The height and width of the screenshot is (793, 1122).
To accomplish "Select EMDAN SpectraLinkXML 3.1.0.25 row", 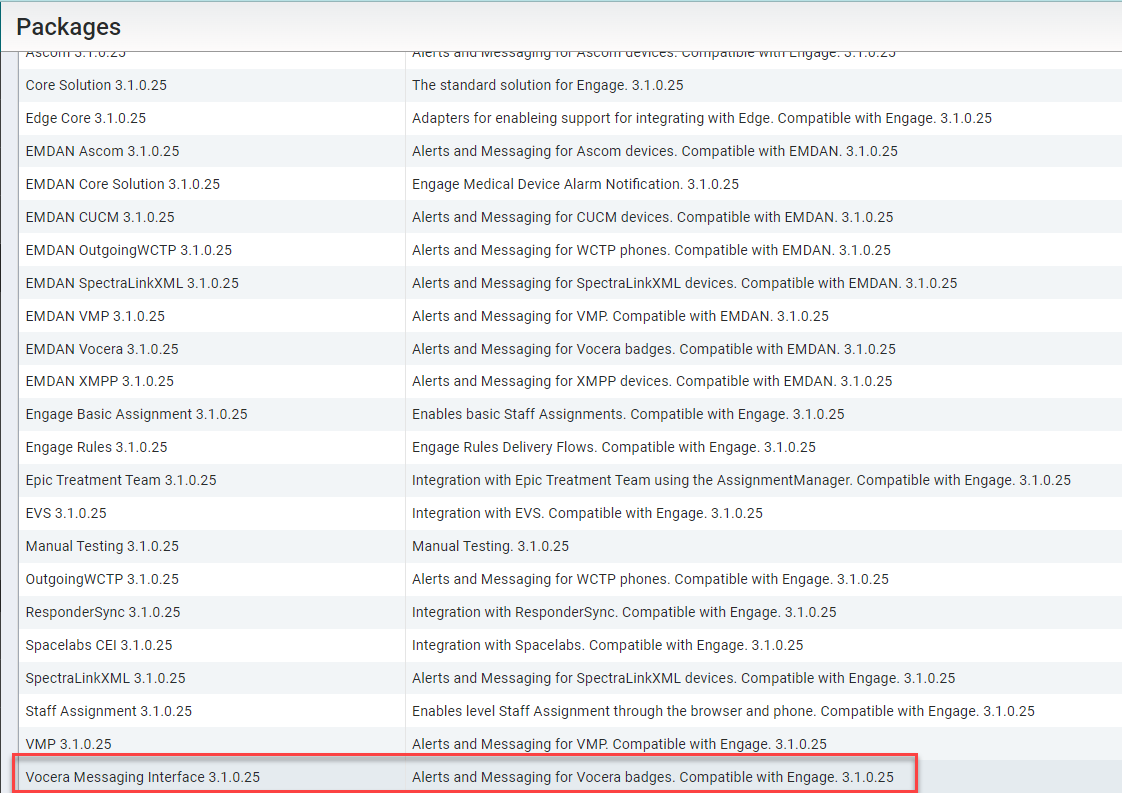I will coord(132,283).
